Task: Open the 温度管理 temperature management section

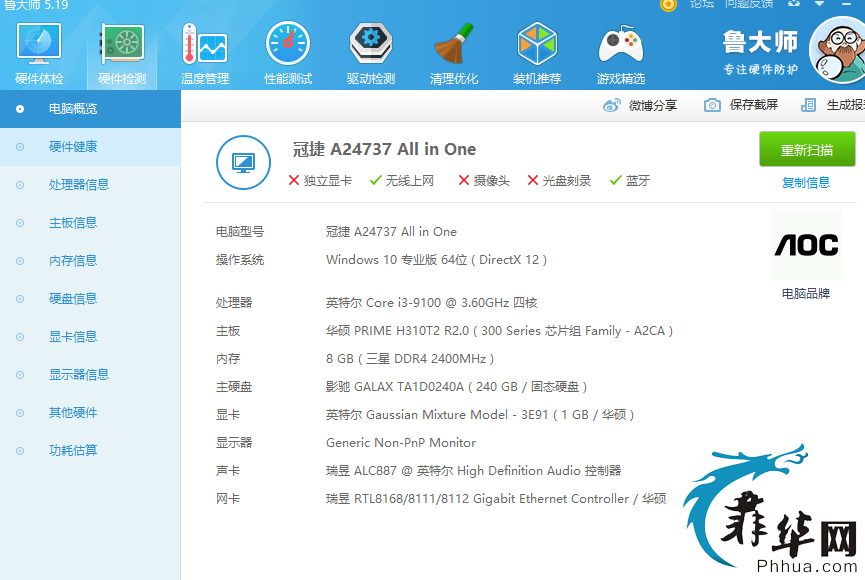Action: [x=205, y=54]
